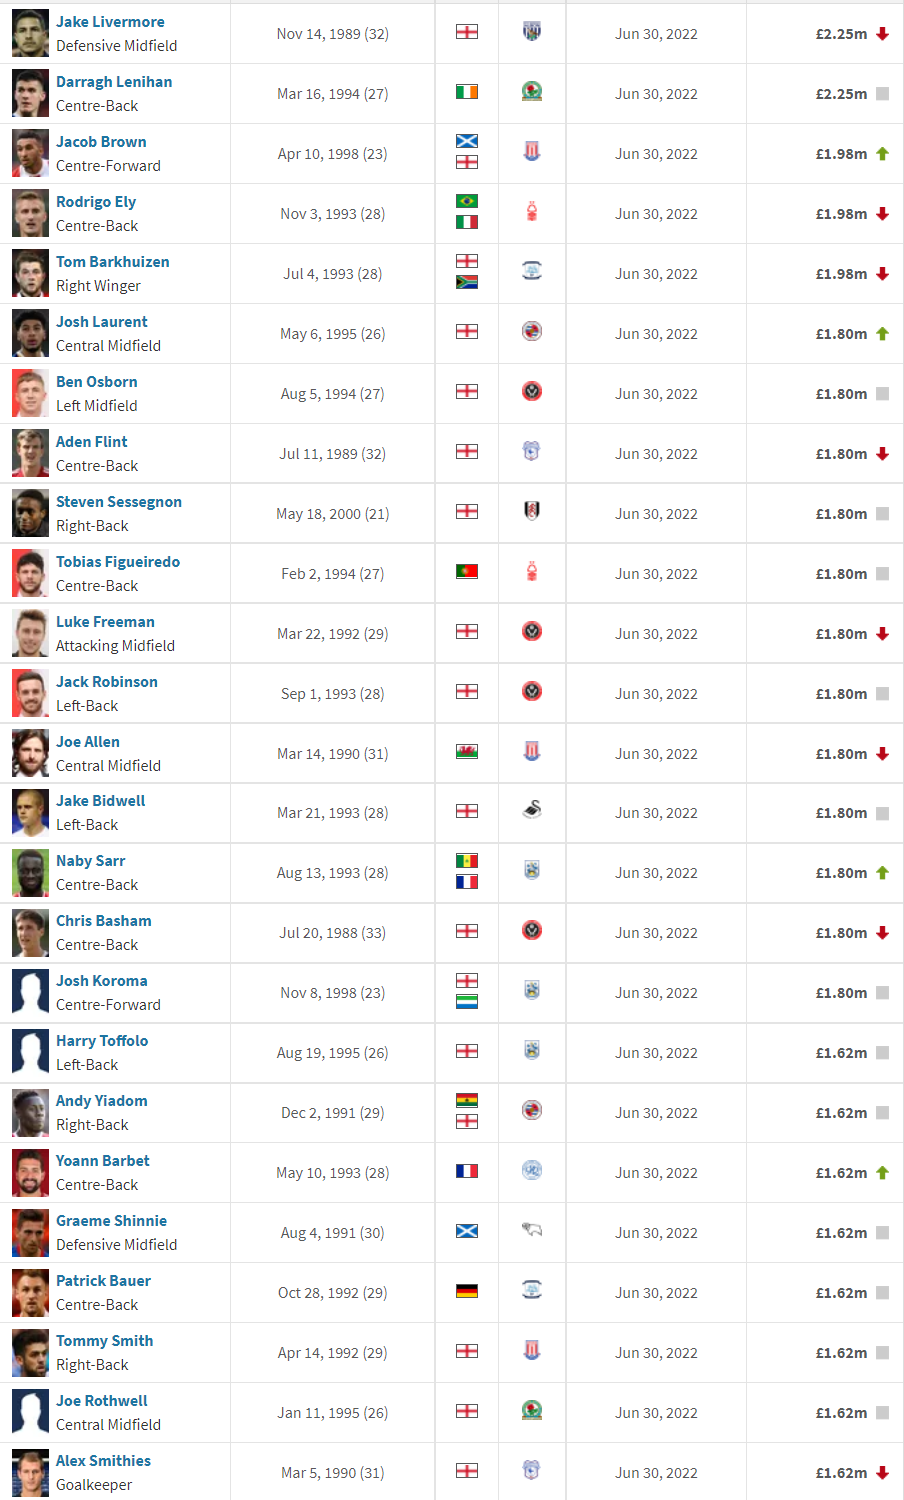Open Josh Laurent's player profile
Viewport: 904px width, 1500px height.
point(102,322)
